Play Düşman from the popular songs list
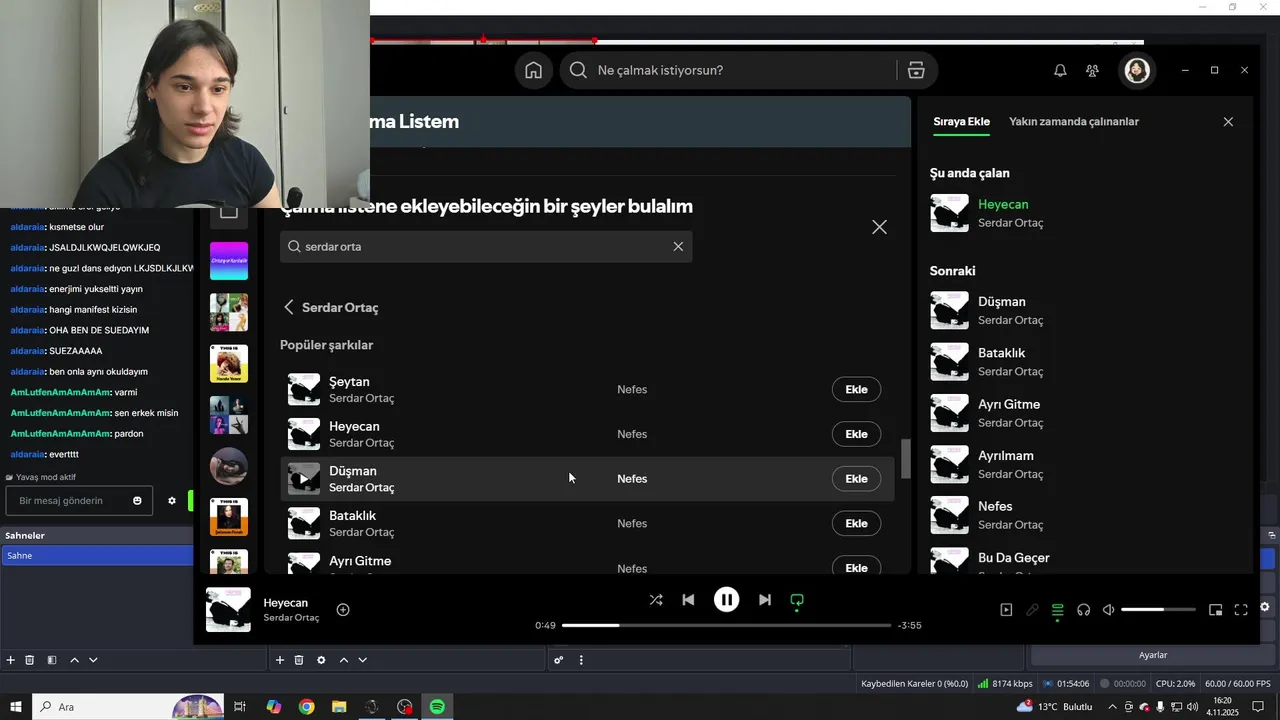 point(304,479)
